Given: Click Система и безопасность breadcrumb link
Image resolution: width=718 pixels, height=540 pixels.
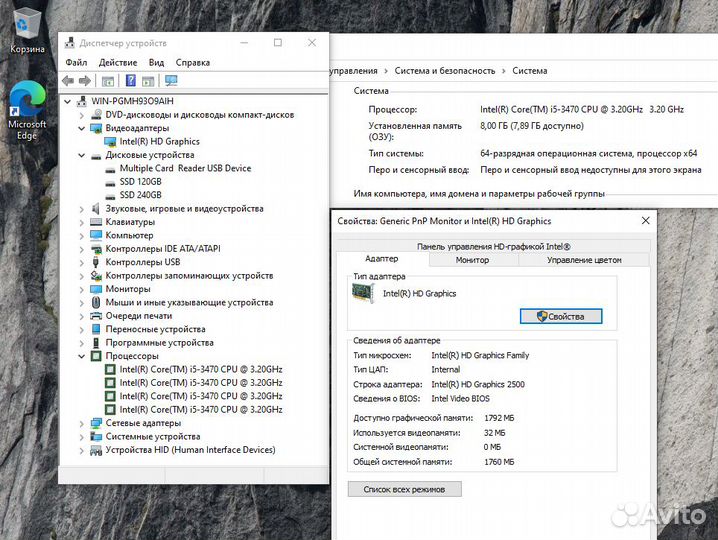Looking at the screenshot, I should (x=445, y=71).
